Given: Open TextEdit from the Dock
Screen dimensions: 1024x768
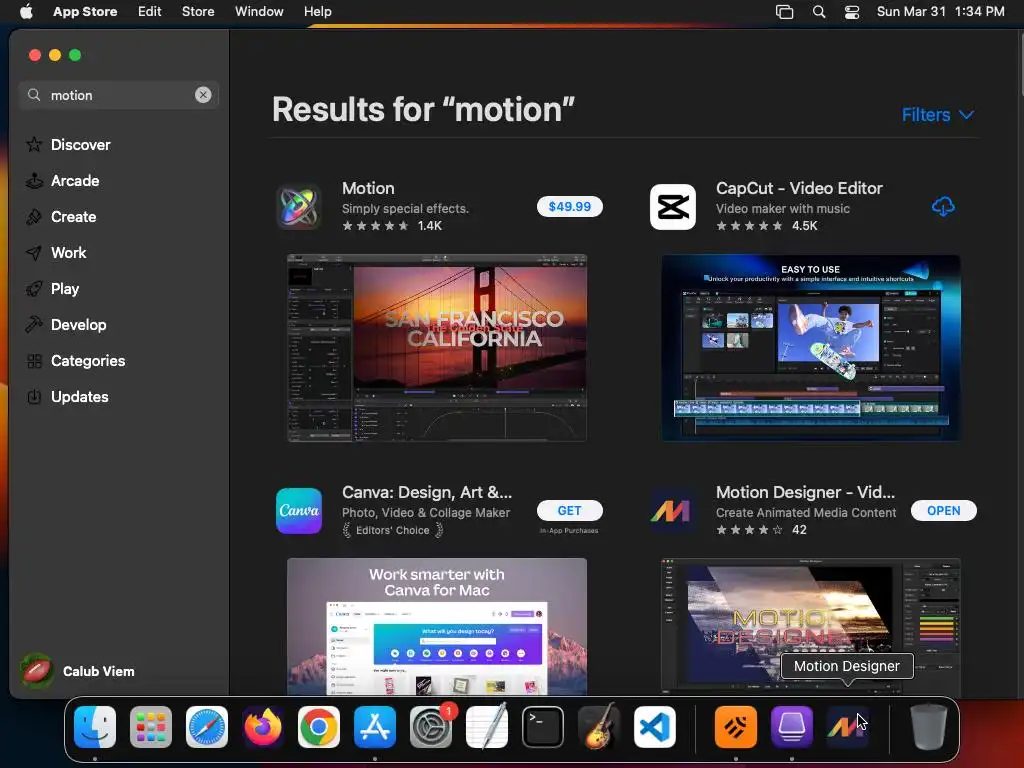Looking at the screenshot, I should tap(487, 727).
